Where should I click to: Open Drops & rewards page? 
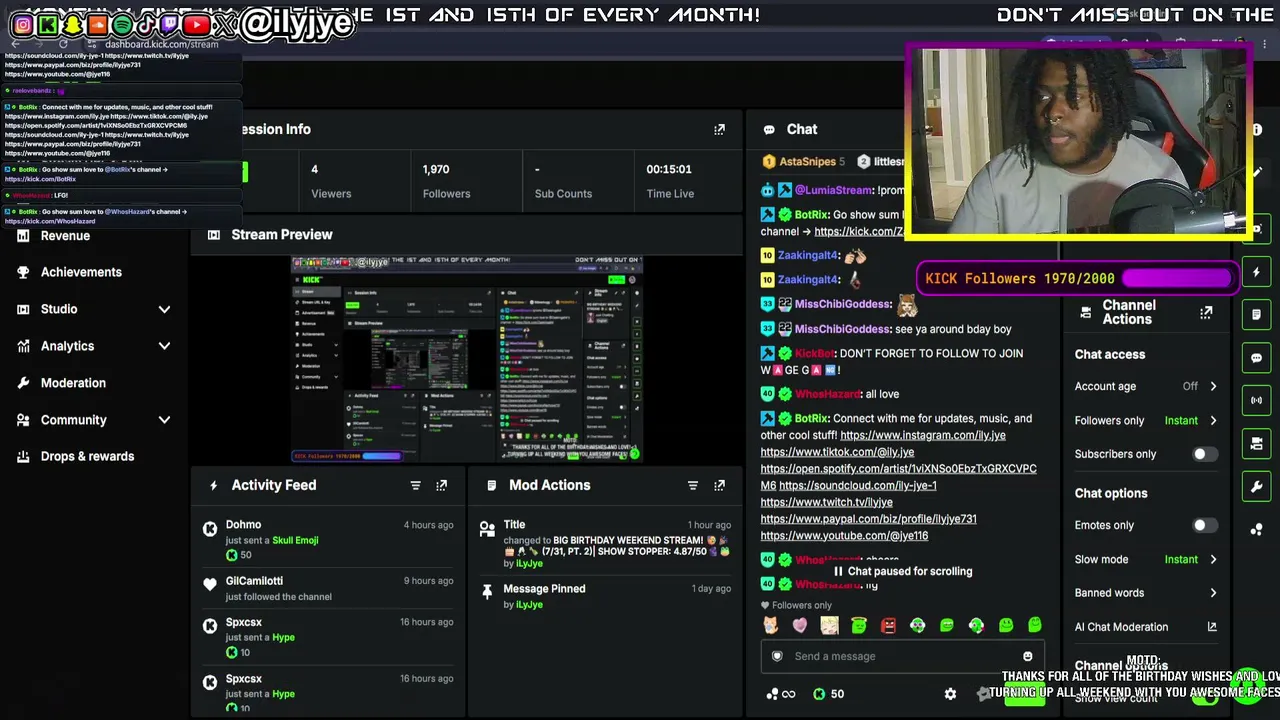pyautogui.click(x=87, y=456)
